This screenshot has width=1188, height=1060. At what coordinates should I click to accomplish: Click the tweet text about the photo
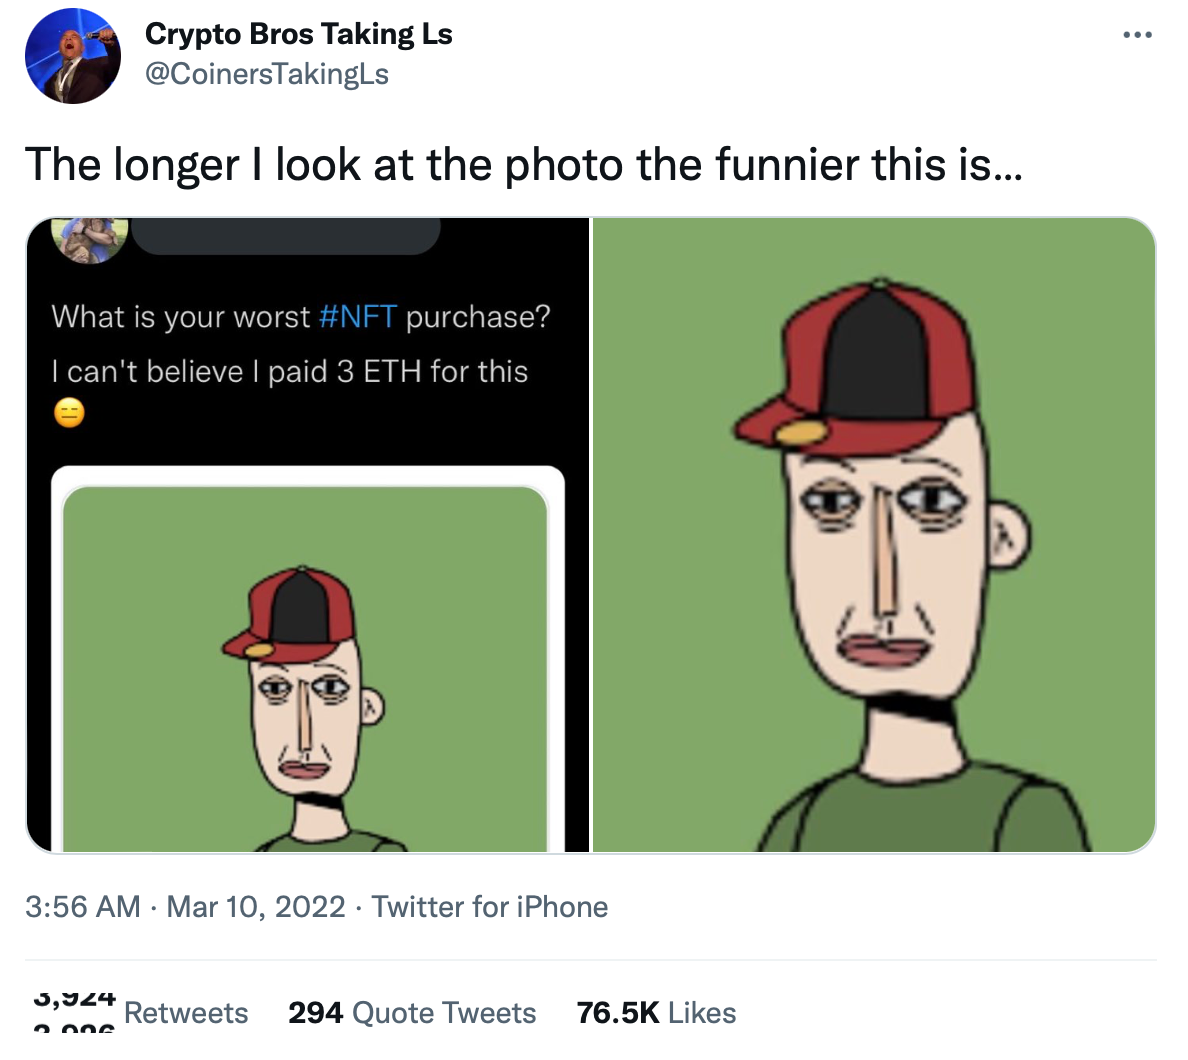click(524, 164)
